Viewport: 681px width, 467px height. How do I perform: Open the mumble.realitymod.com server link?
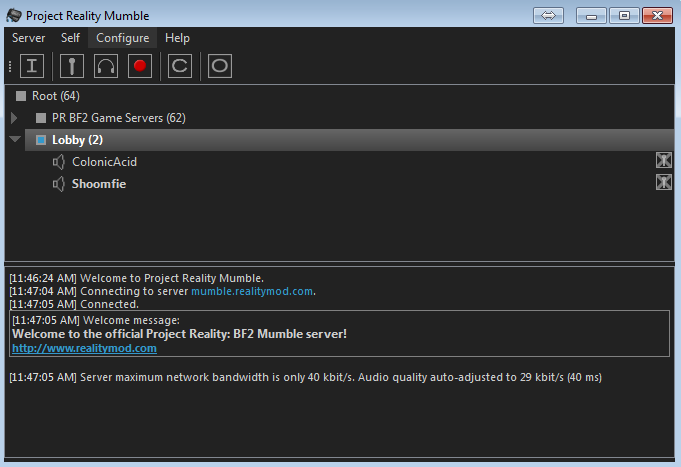(x=252, y=291)
